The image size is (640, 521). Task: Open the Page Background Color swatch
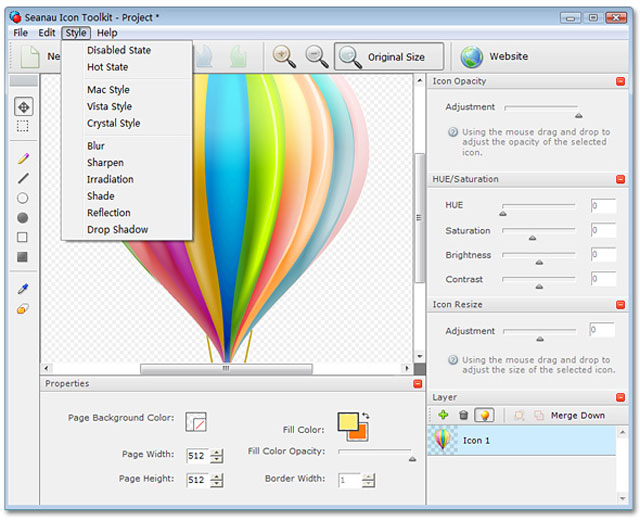pos(196,422)
